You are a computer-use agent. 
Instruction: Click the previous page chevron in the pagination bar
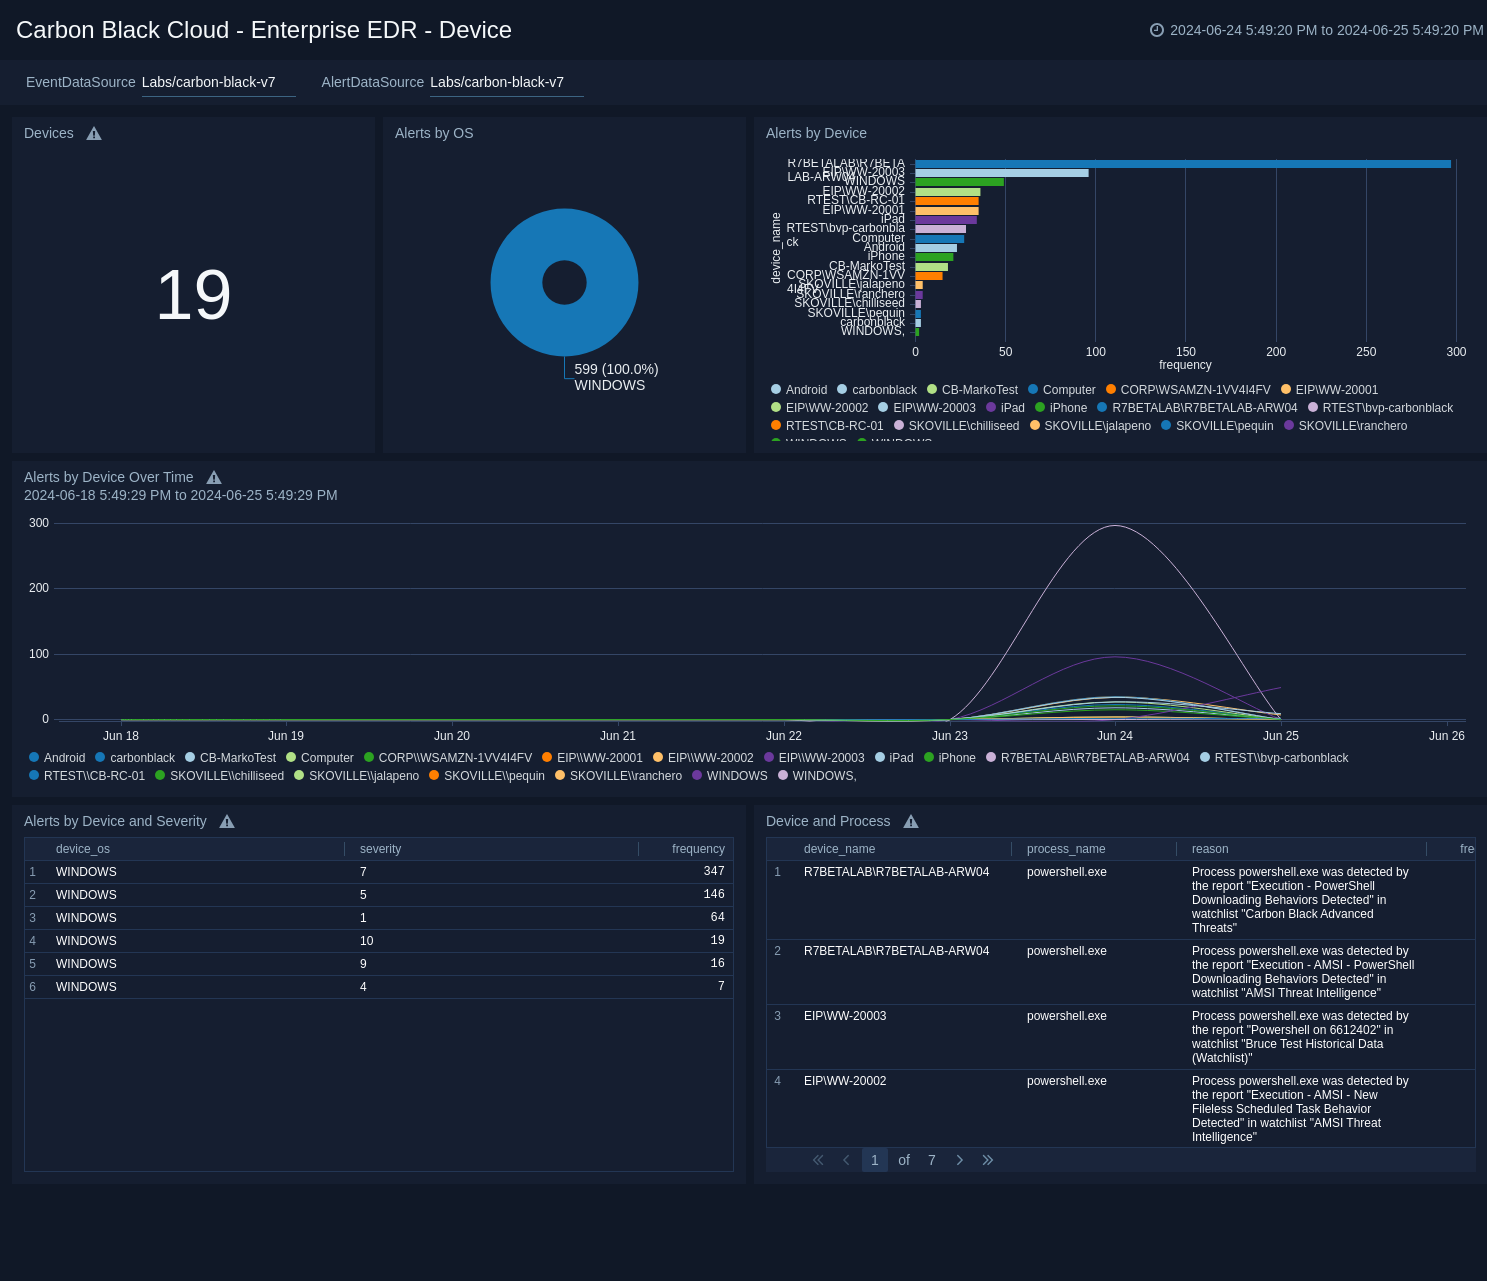(x=846, y=1160)
